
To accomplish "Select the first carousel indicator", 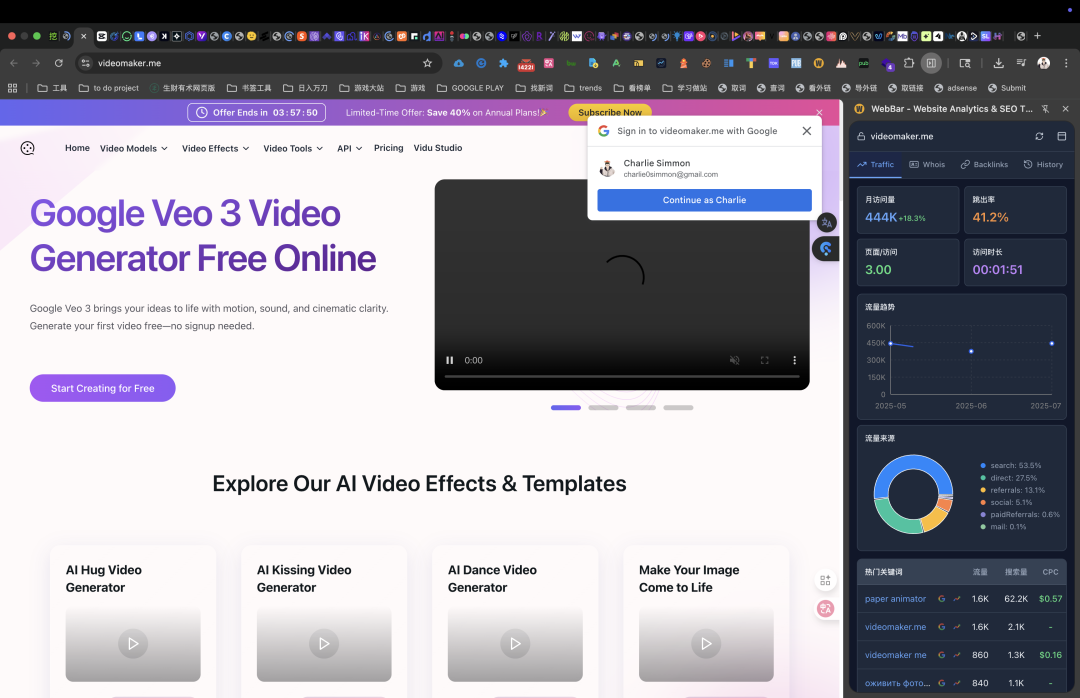I will click(x=565, y=408).
